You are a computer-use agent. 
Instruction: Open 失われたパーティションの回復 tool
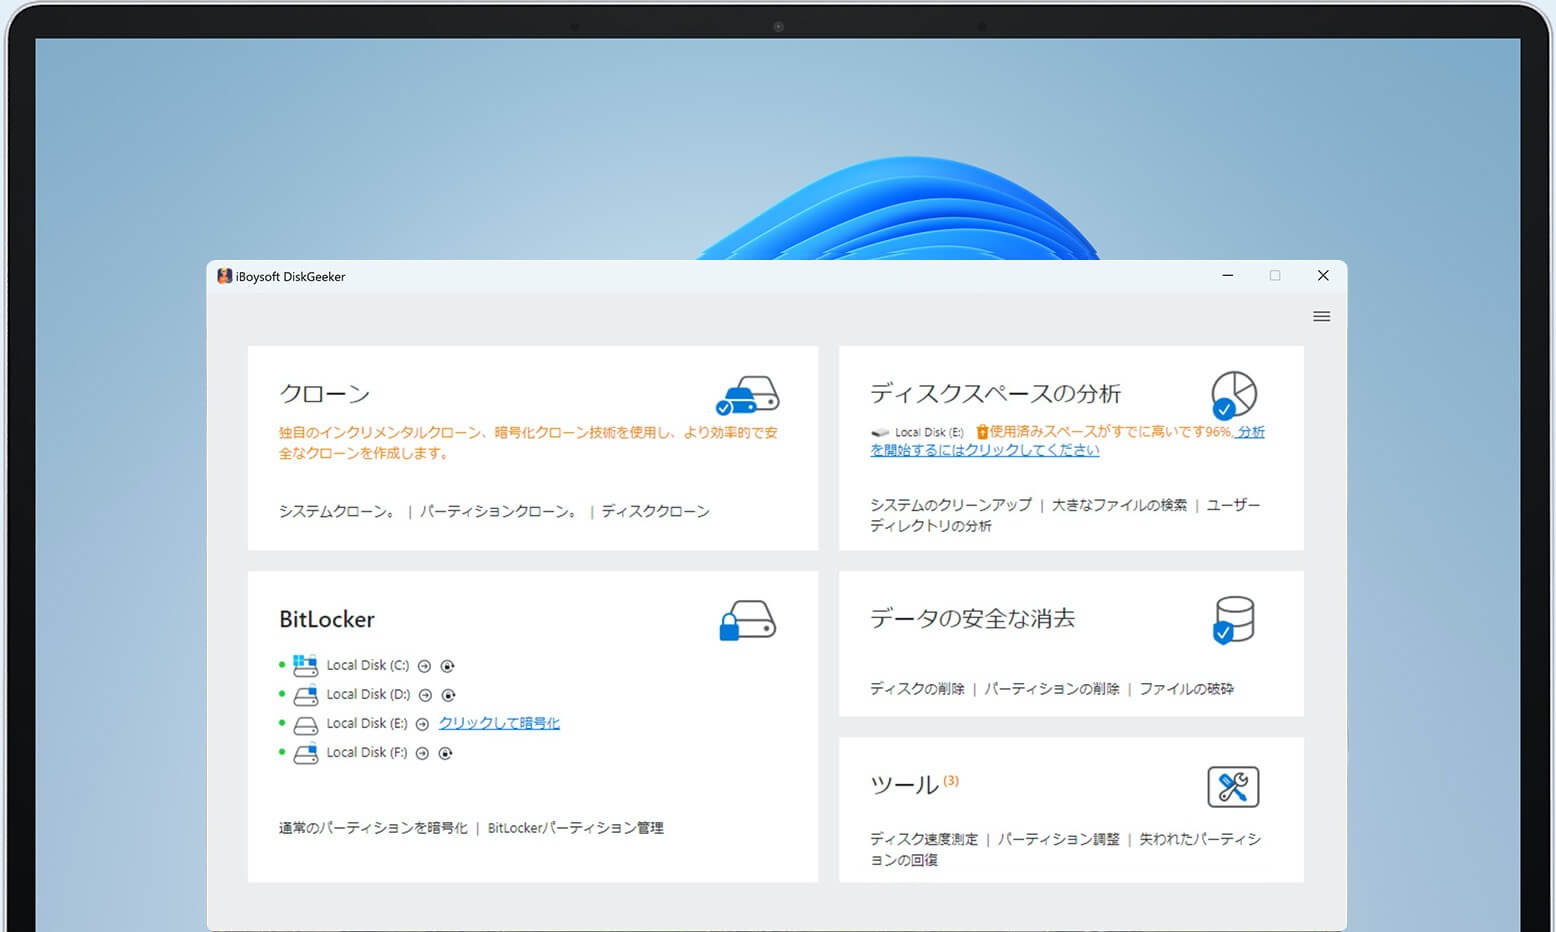(1066, 849)
